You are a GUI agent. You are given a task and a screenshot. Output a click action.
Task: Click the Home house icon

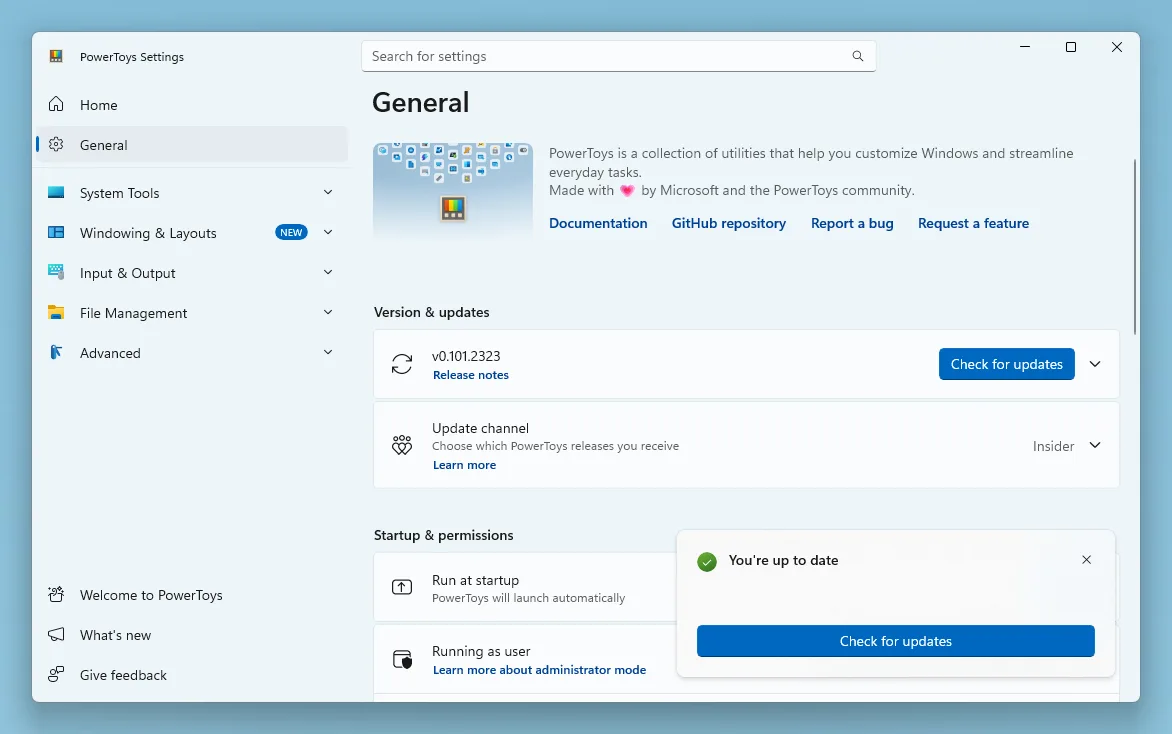pos(56,105)
